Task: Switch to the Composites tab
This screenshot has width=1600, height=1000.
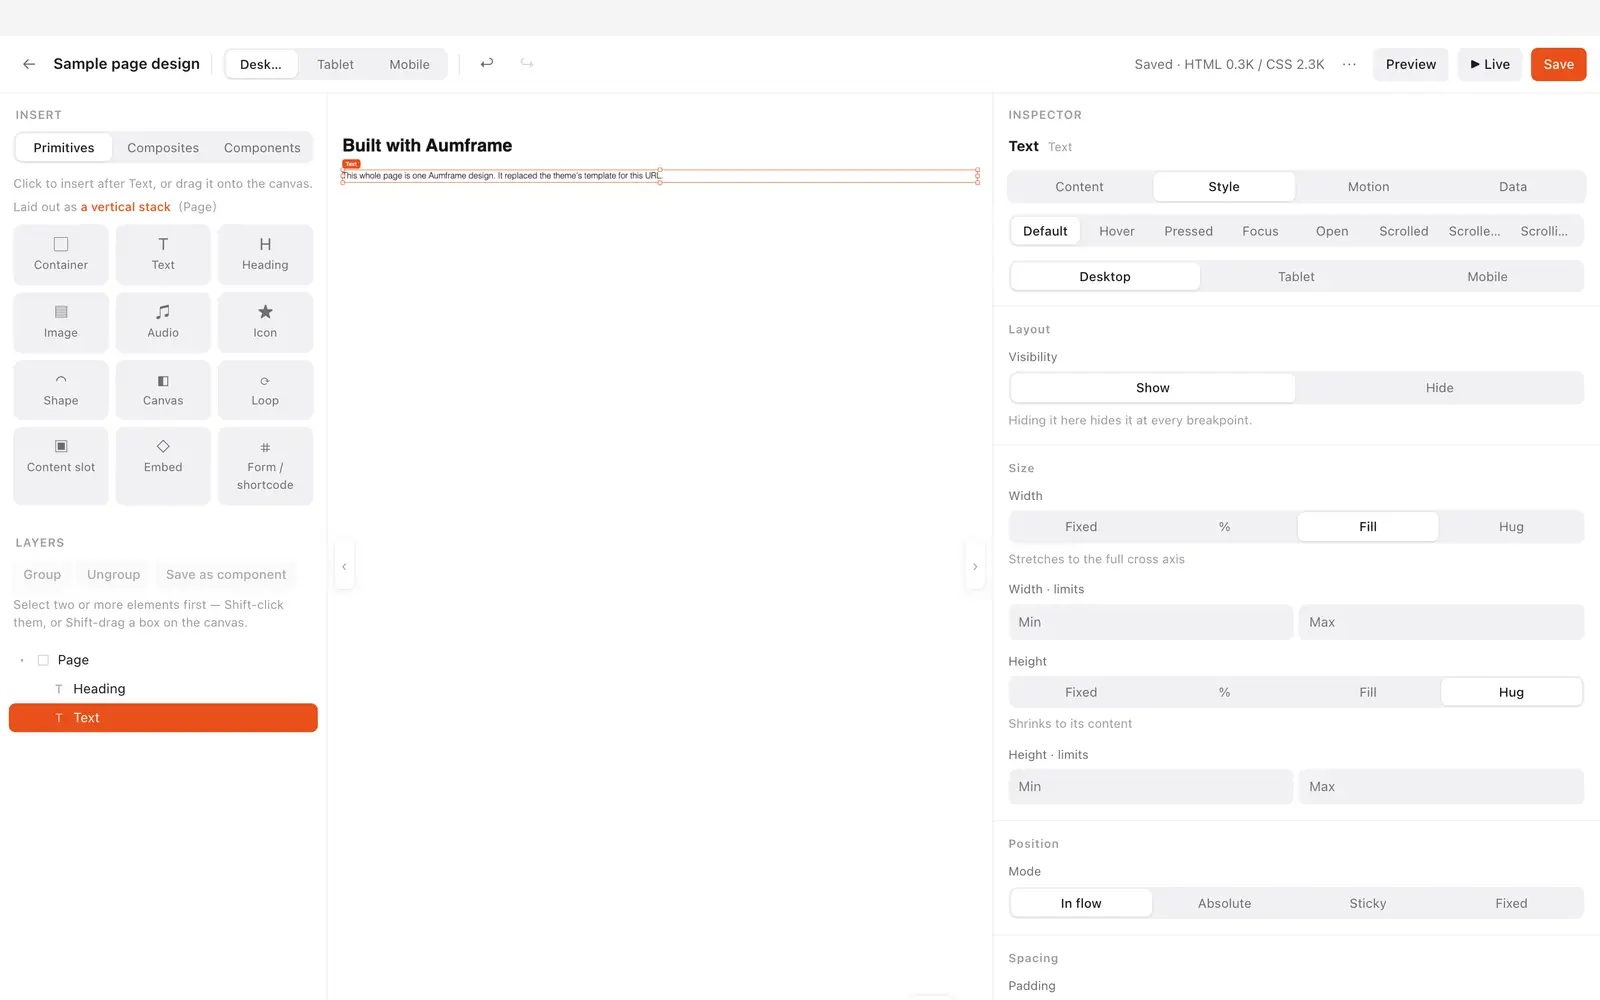Action: [163, 148]
